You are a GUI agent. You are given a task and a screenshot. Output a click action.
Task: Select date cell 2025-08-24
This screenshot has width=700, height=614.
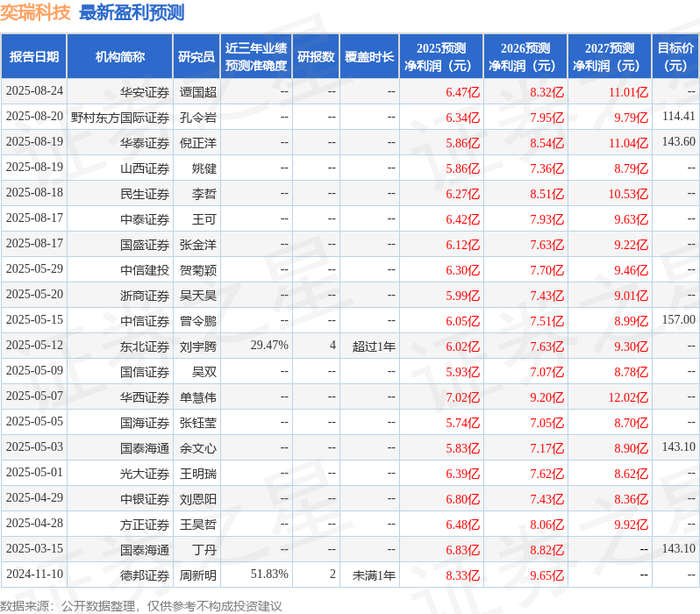click(x=34, y=91)
